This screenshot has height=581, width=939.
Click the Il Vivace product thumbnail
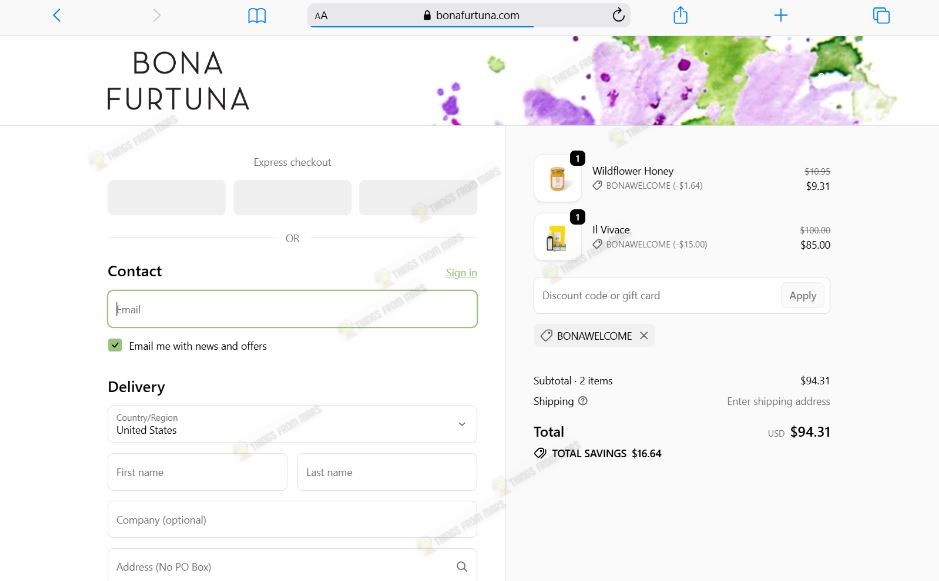point(558,237)
